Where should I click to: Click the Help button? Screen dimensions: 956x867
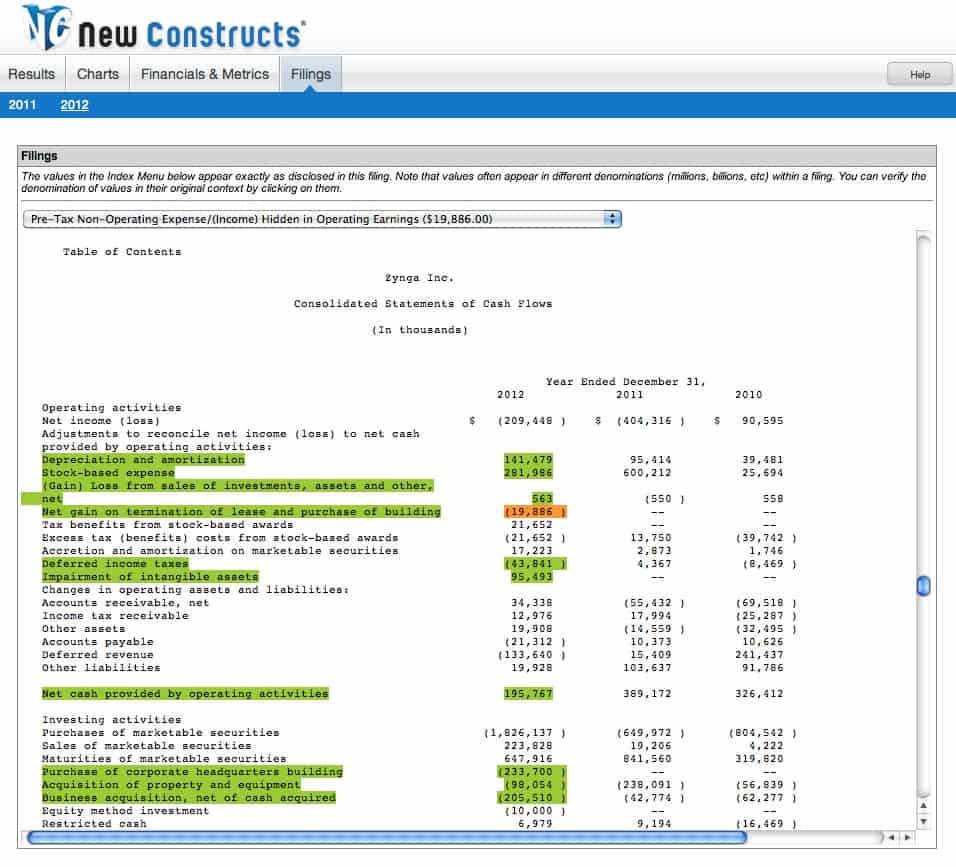coord(919,74)
